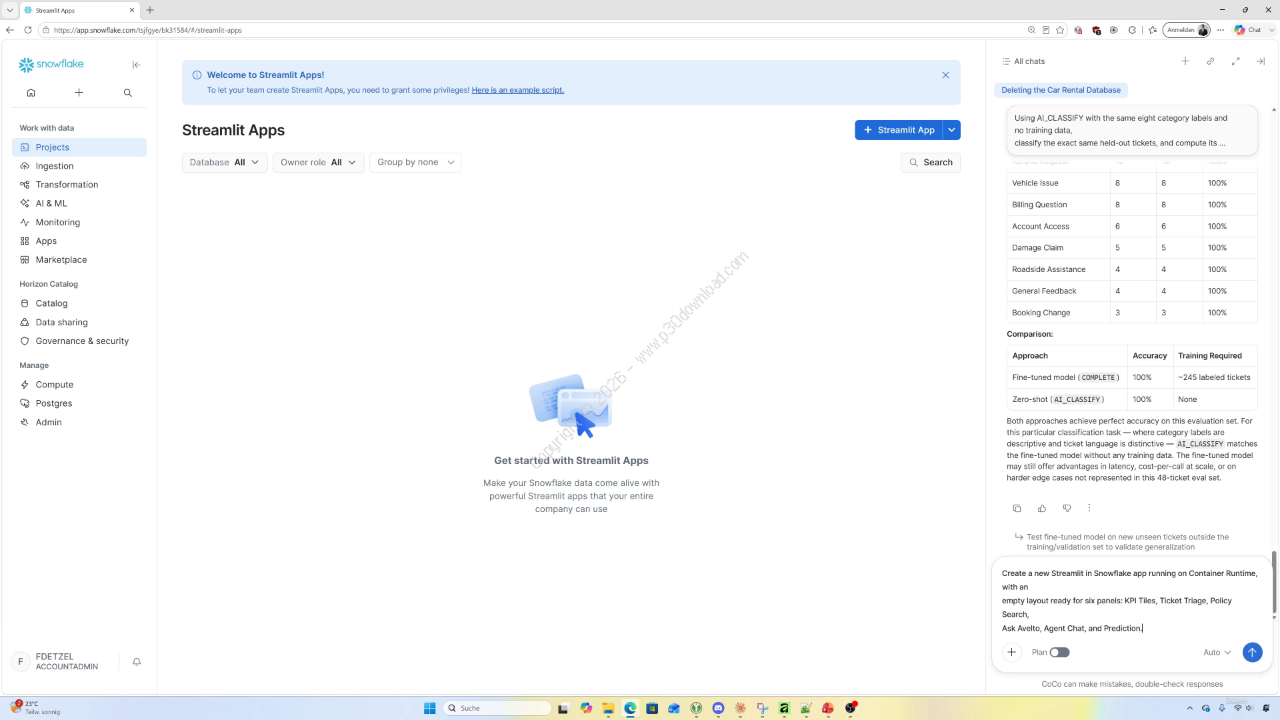The image size is (1280, 720).
Task: Click taskbar Suche search box
Action: pyautogui.click(x=497, y=708)
